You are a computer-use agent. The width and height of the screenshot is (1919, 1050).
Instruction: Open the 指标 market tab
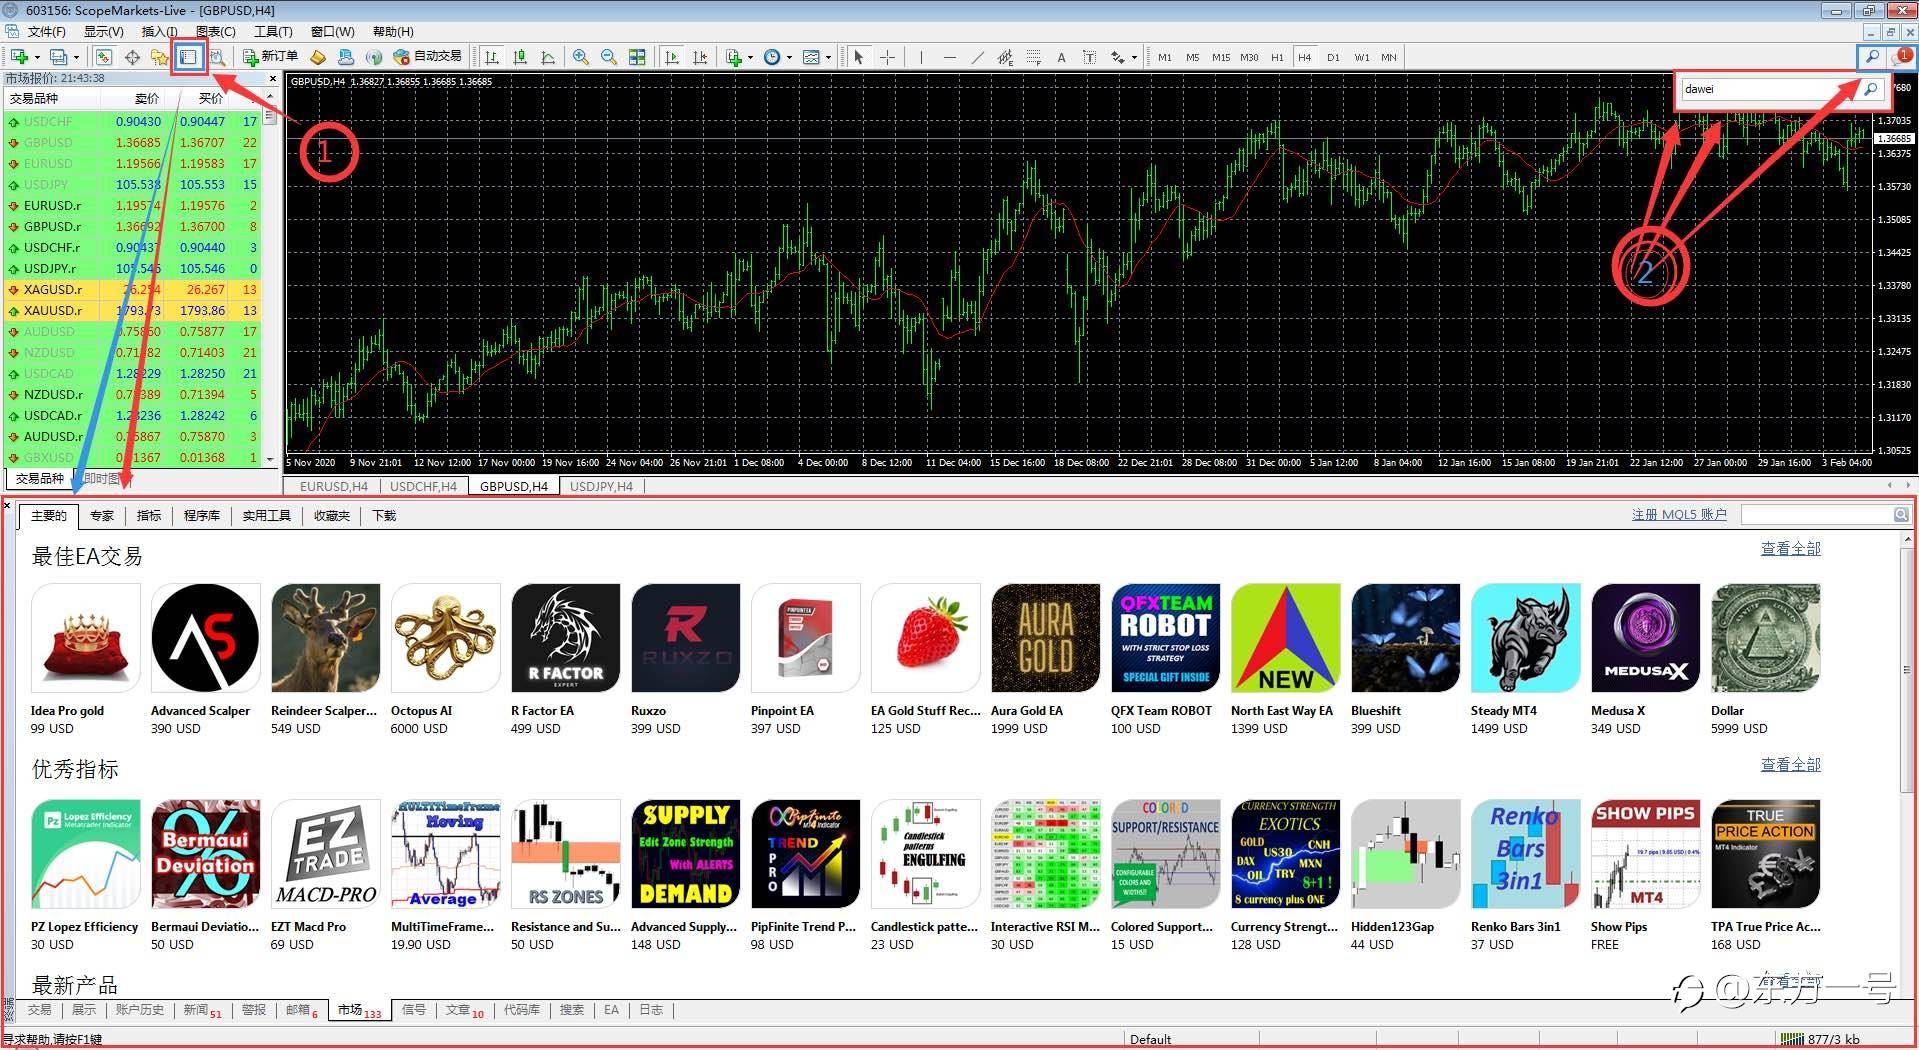(x=149, y=516)
